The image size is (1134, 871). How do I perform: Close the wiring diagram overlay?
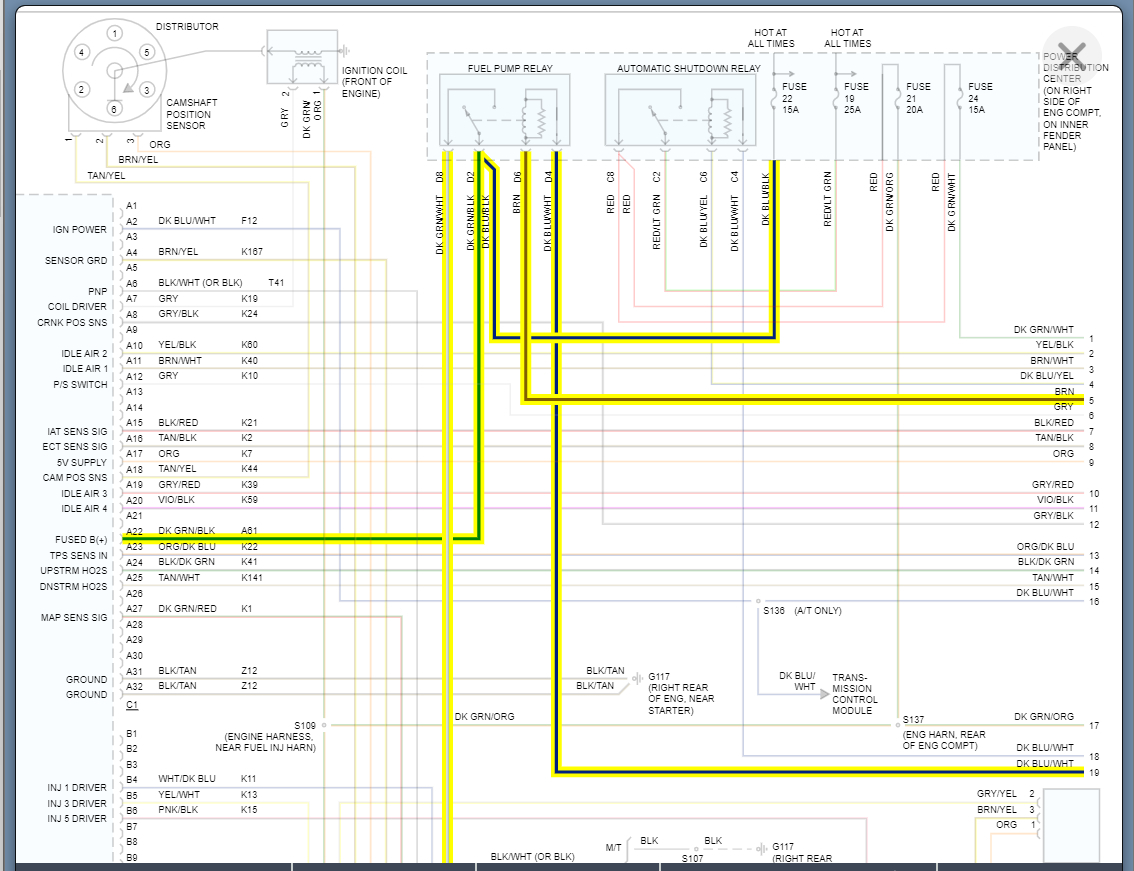pos(1071,56)
